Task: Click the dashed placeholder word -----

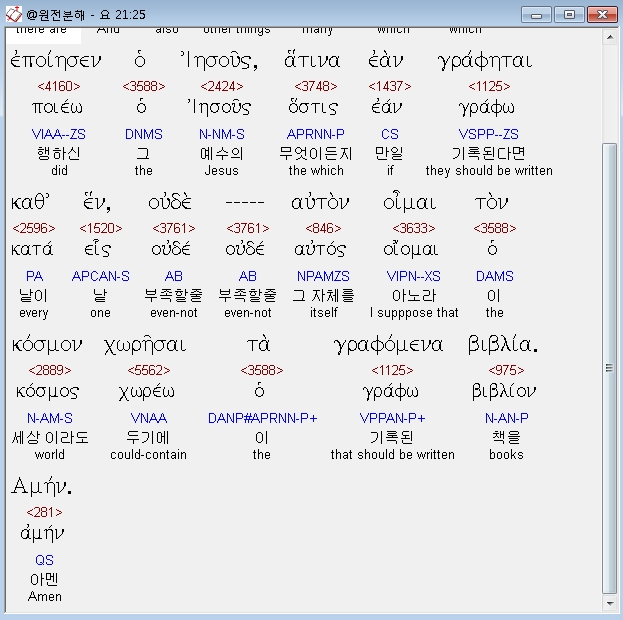Action: point(245,203)
